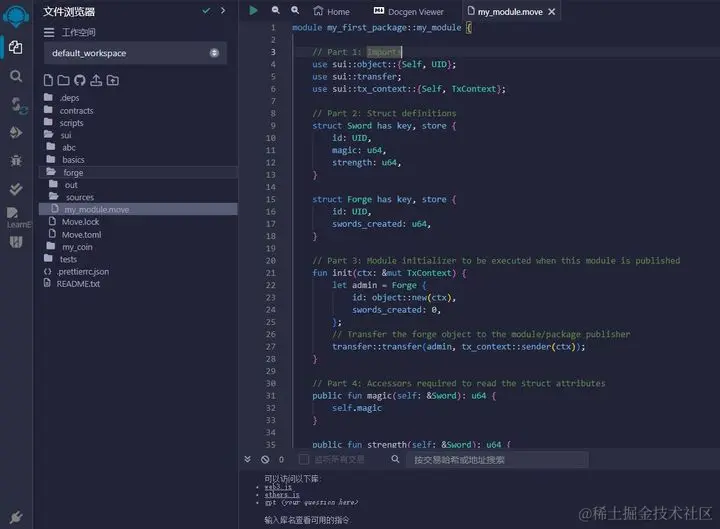Image resolution: width=720 pixels, height=529 pixels.
Task: Create a new folder icon
Action: [x=63, y=80]
